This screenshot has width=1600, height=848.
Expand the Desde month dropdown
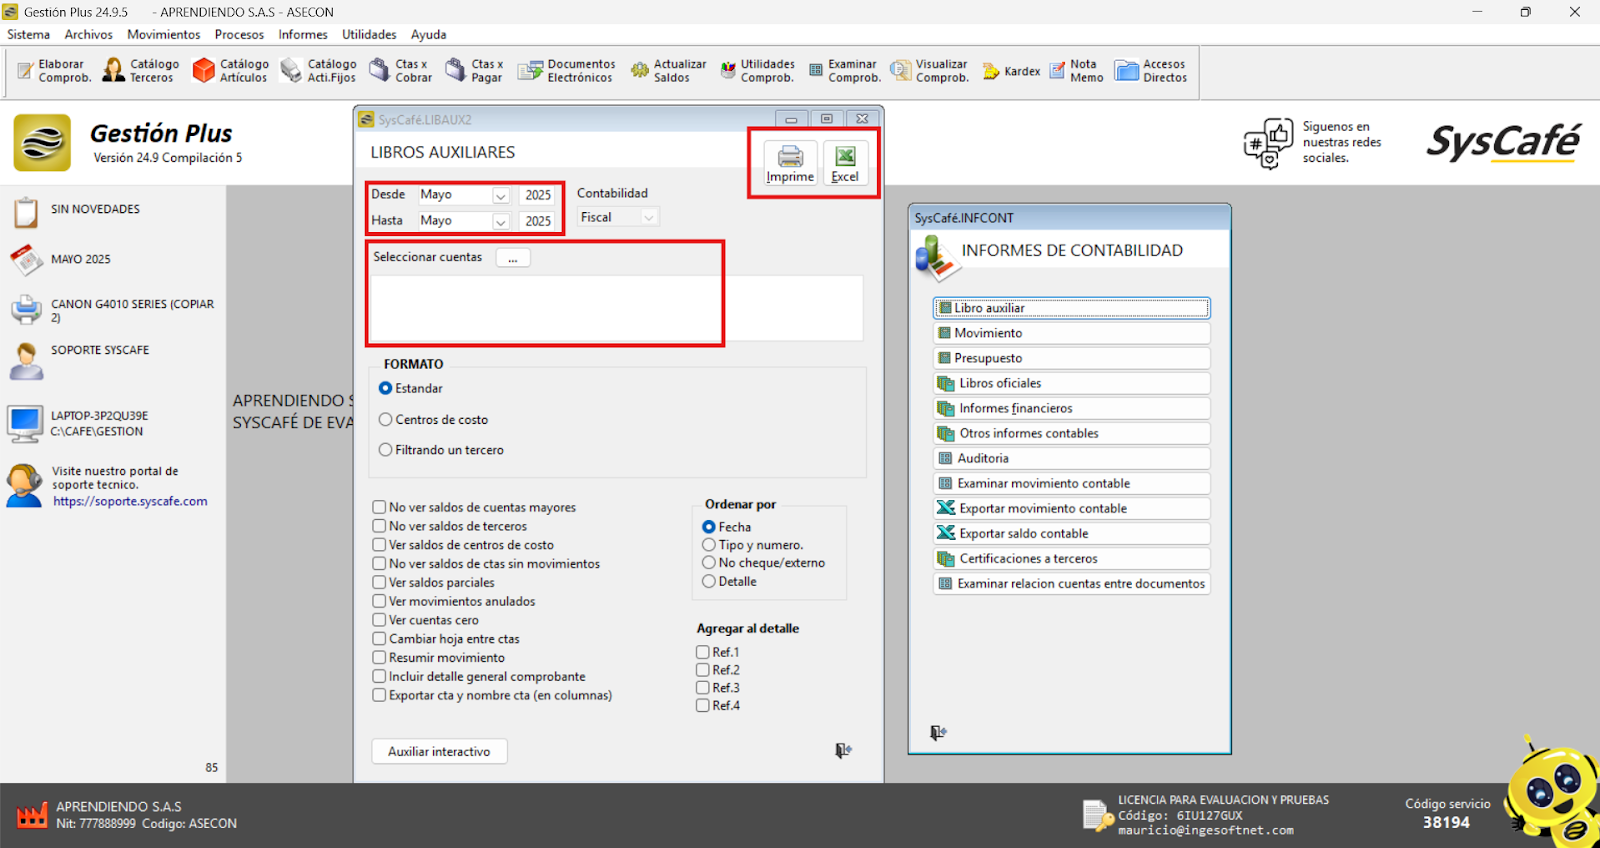click(x=501, y=196)
